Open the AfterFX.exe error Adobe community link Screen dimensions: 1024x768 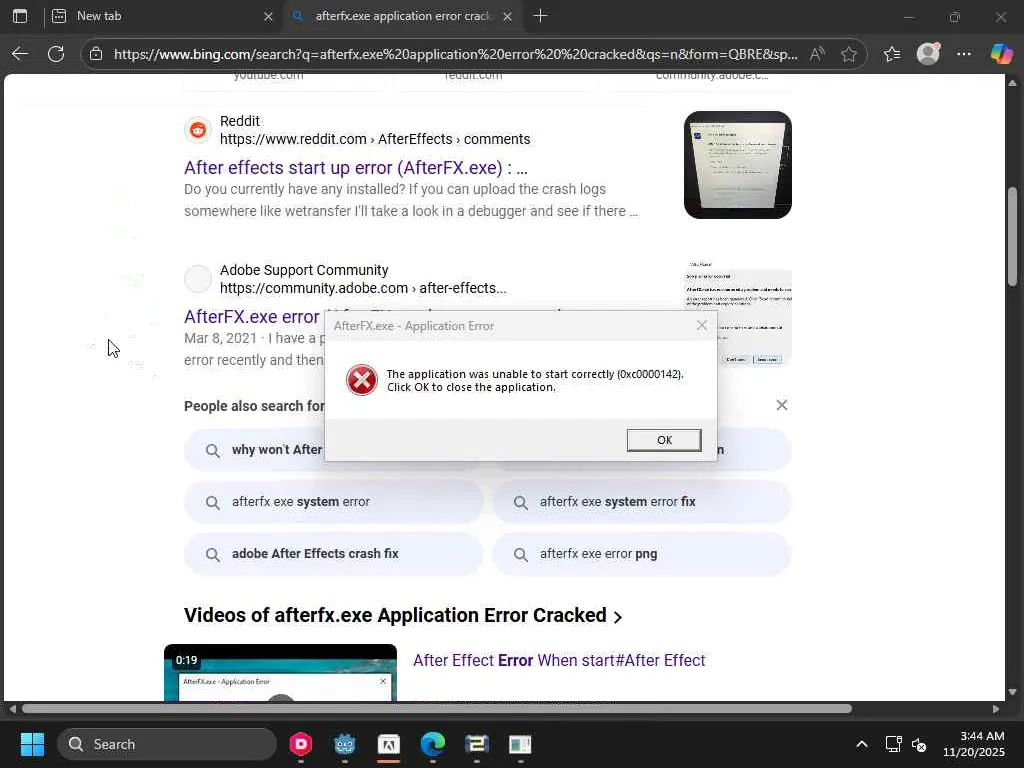tap(252, 317)
